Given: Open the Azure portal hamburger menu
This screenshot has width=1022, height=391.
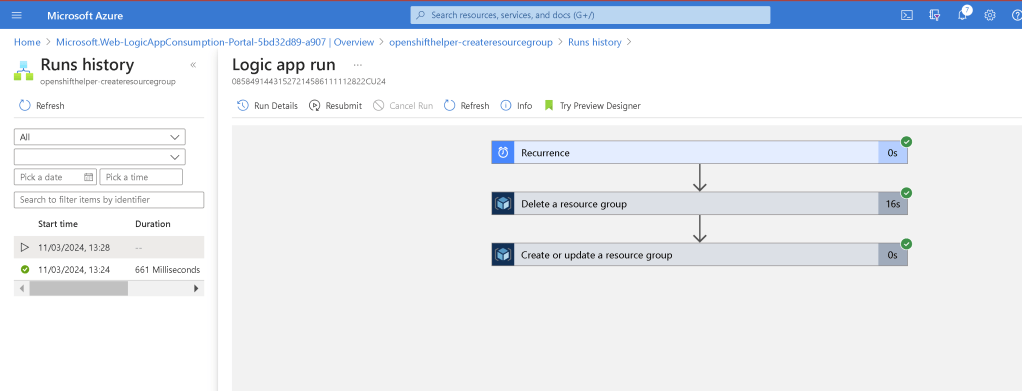Looking at the screenshot, I should pyautogui.click(x=17, y=15).
